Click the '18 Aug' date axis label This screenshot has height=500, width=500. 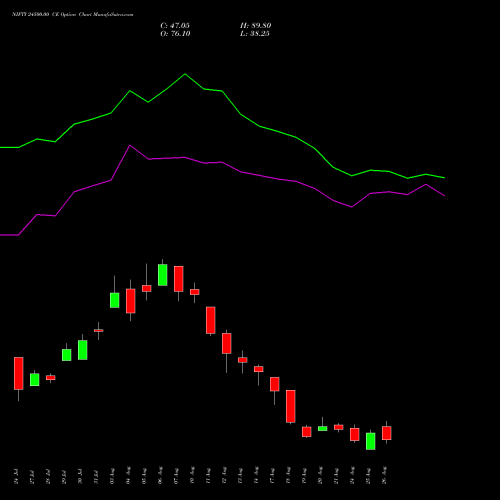pyautogui.click(x=288, y=476)
